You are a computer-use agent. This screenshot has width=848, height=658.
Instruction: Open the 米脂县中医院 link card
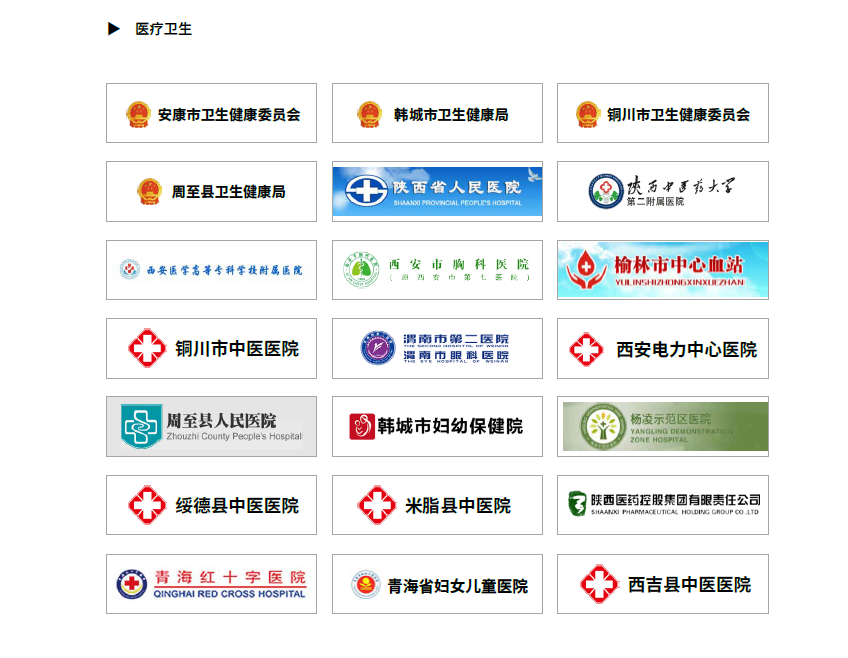click(x=437, y=505)
